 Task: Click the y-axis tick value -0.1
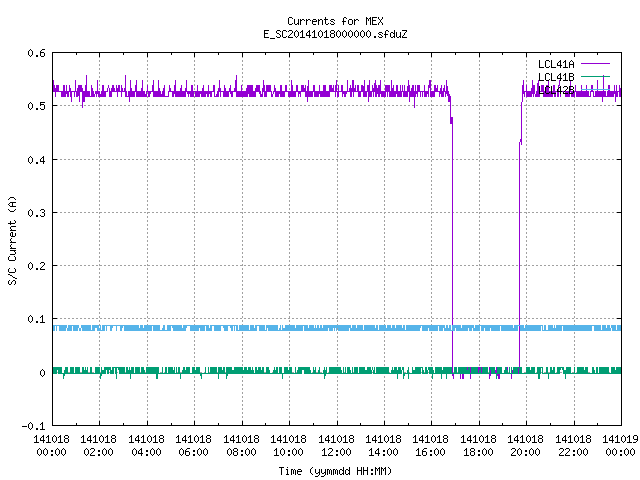tap(33, 426)
